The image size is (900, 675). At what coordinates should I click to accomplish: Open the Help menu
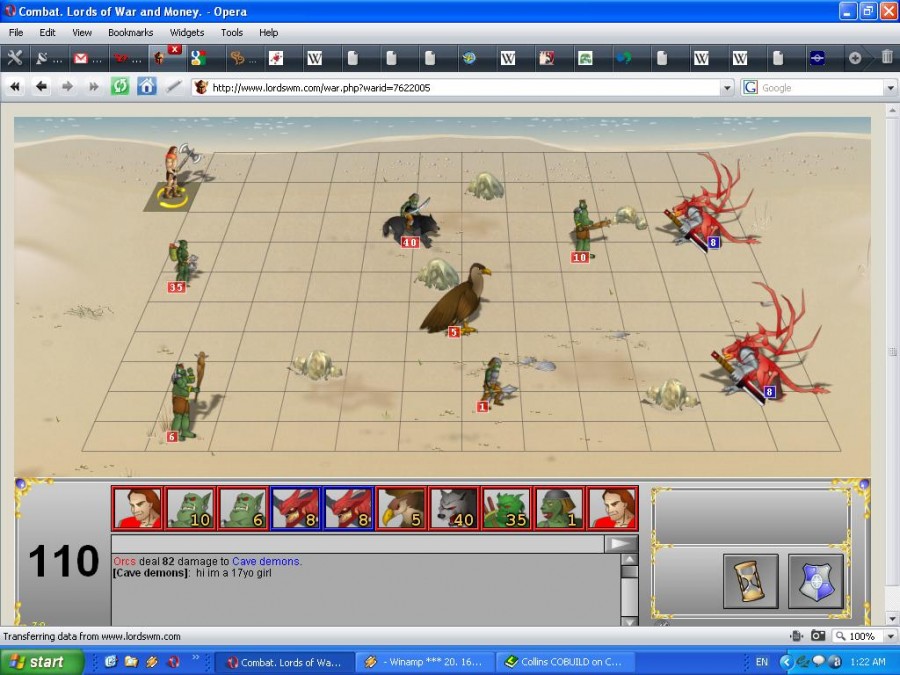pyautogui.click(x=268, y=33)
